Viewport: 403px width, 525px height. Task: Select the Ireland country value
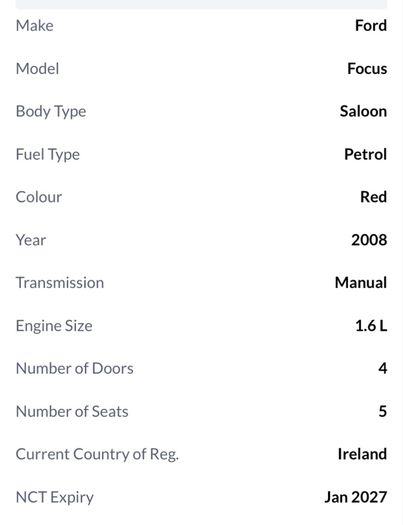(362, 454)
